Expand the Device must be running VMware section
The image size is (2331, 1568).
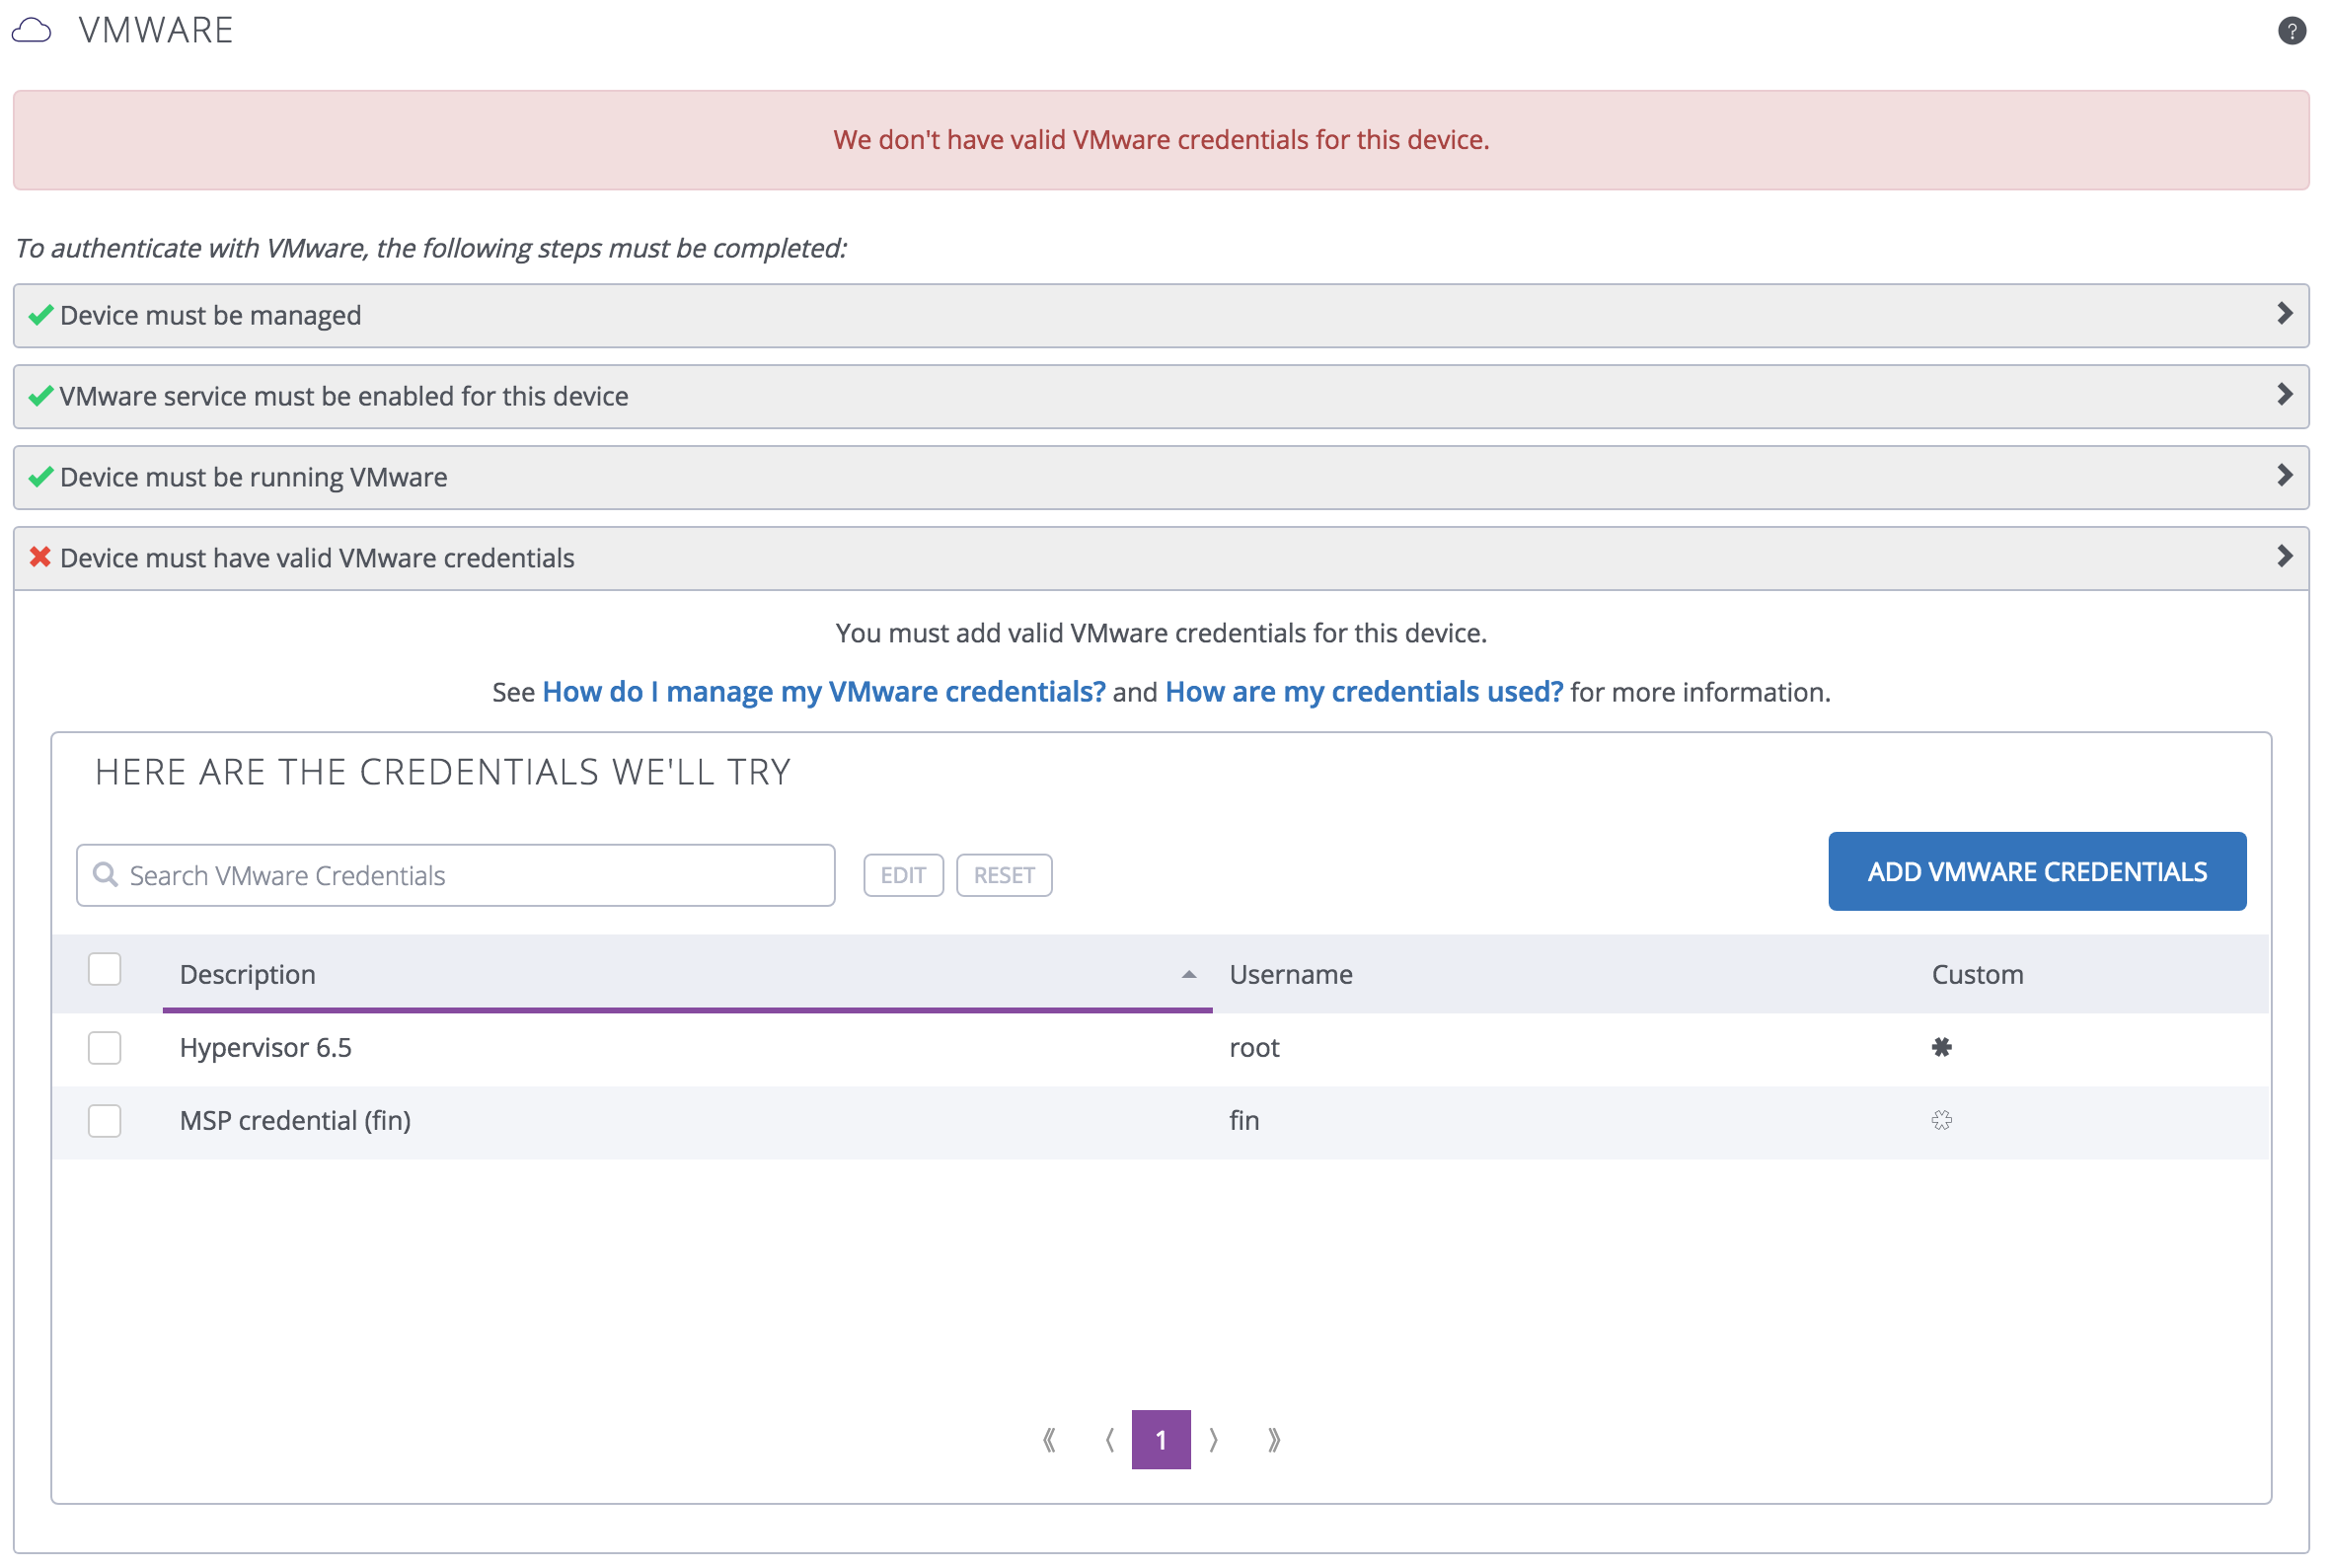coord(2285,476)
